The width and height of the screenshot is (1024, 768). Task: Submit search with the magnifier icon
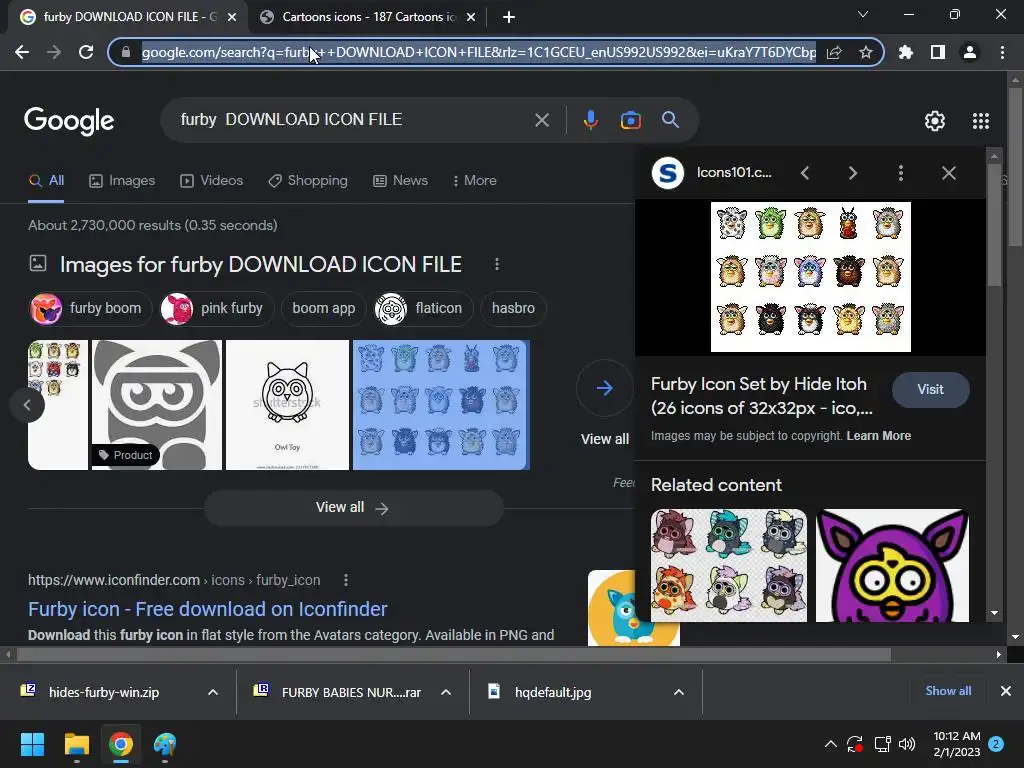pyautogui.click(x=670, y=120)
